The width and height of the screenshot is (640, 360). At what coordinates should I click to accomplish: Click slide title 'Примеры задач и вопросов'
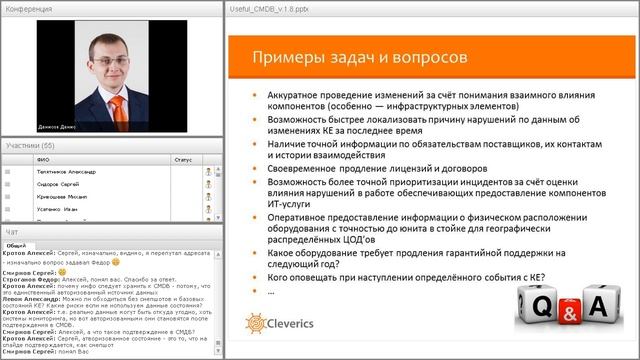(360, 57)
